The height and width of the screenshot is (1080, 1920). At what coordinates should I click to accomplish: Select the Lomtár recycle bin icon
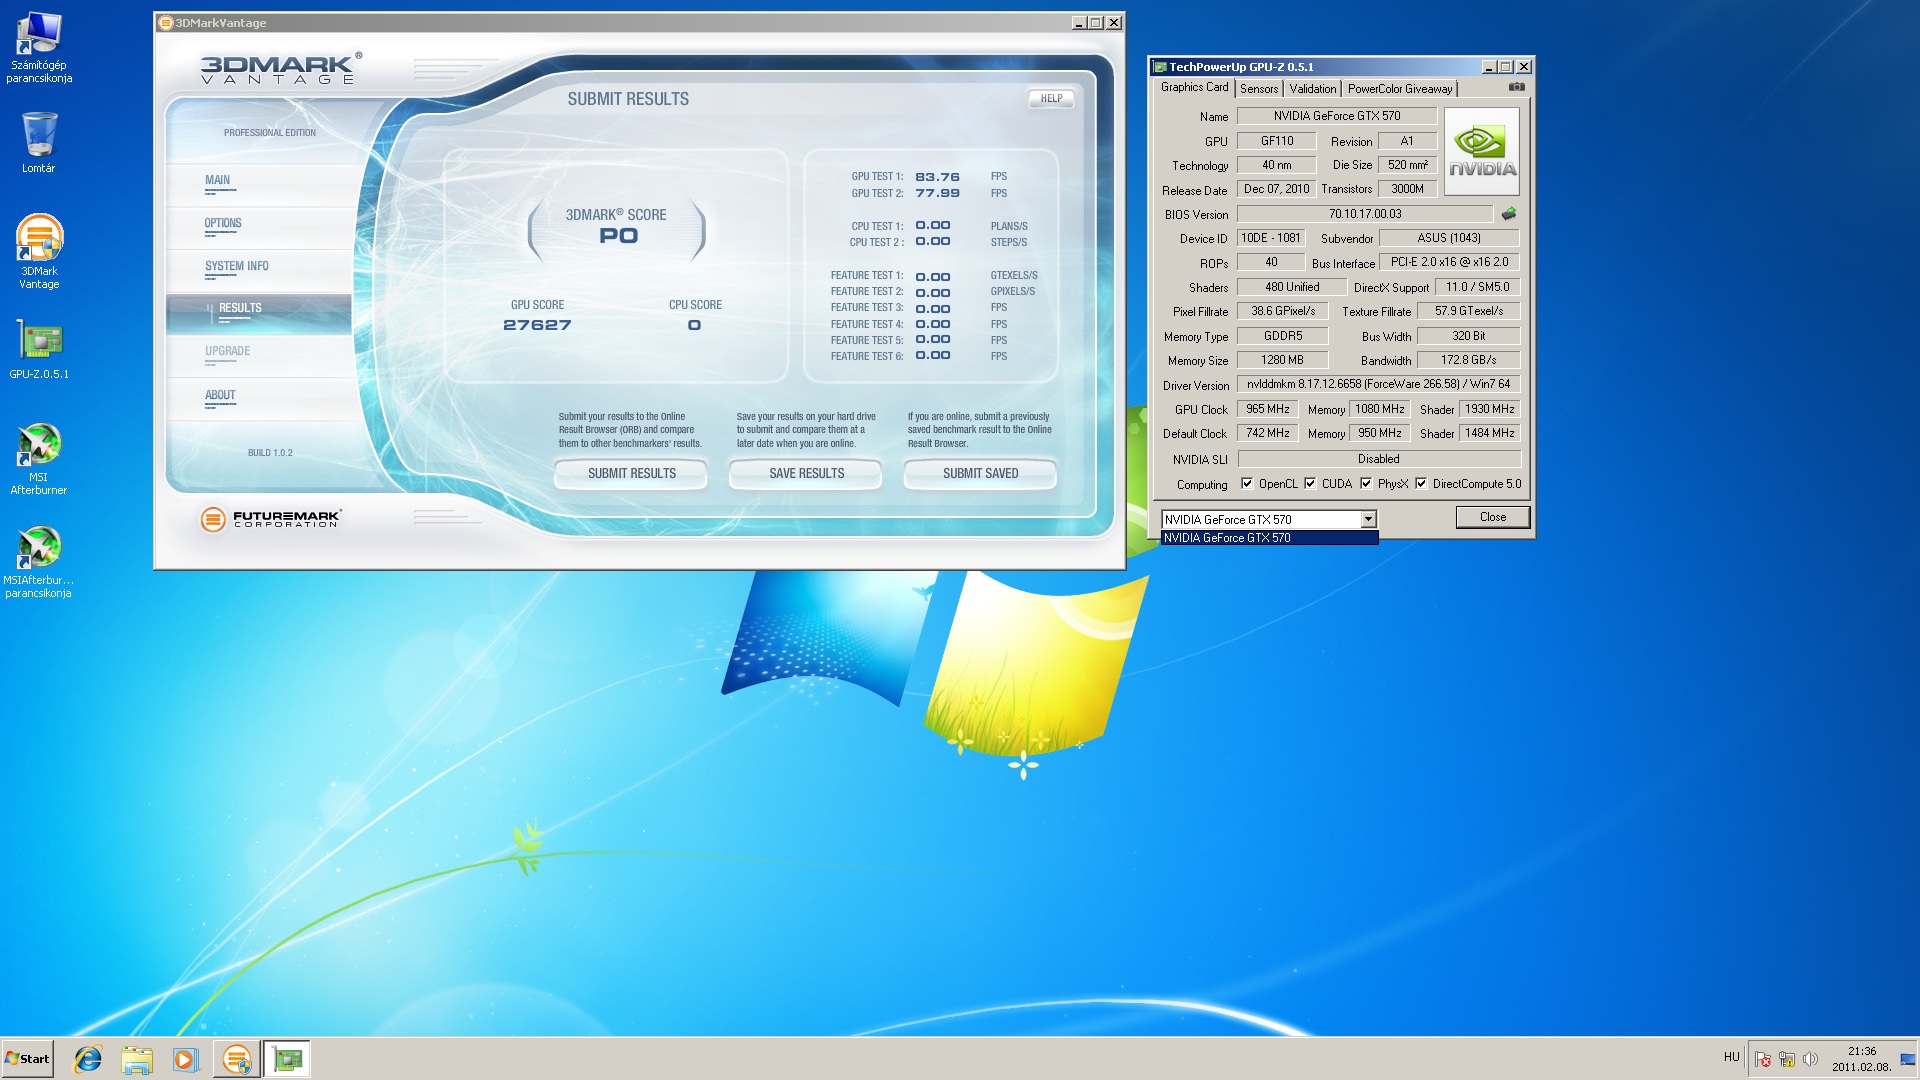pos(39,141)
